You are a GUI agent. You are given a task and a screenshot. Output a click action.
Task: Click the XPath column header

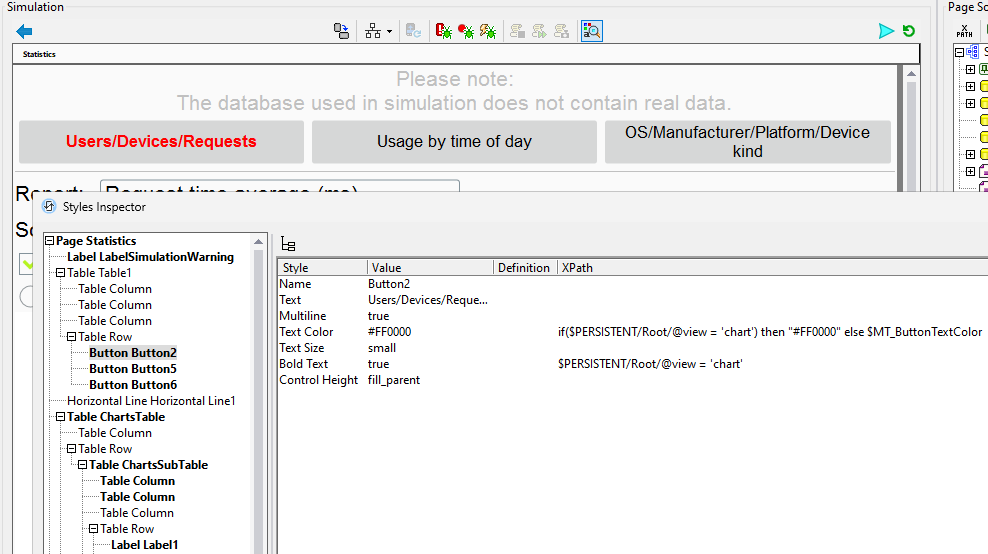[x=577, y=268]
